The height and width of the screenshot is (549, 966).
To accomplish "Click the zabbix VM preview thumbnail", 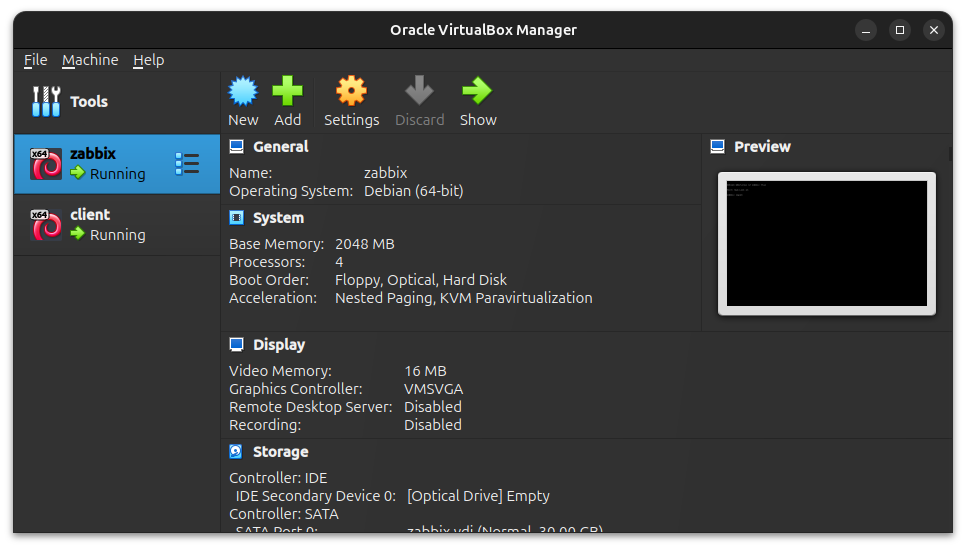I will click(x=826, y=243).
